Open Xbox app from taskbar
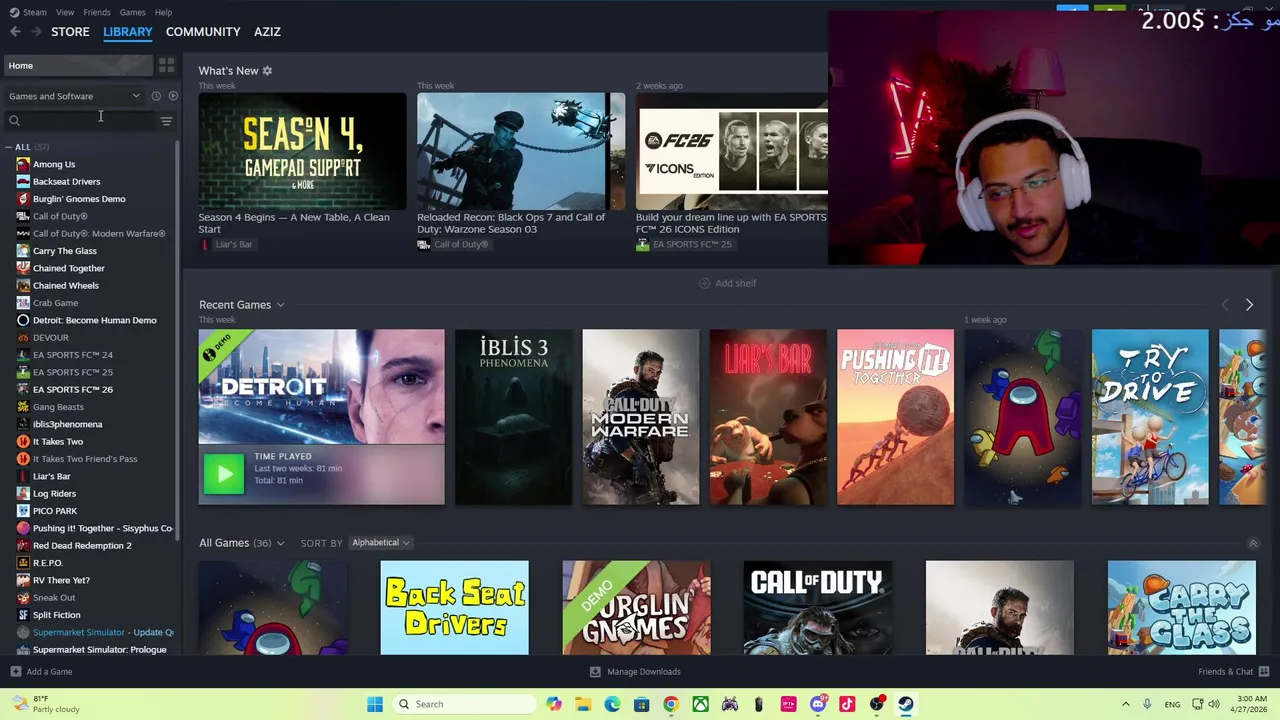 click(701, 704)
